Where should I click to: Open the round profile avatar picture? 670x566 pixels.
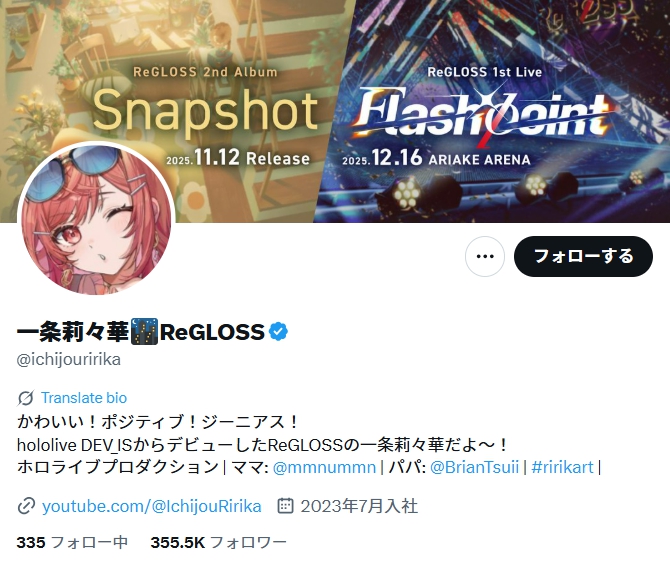point(96,220)
